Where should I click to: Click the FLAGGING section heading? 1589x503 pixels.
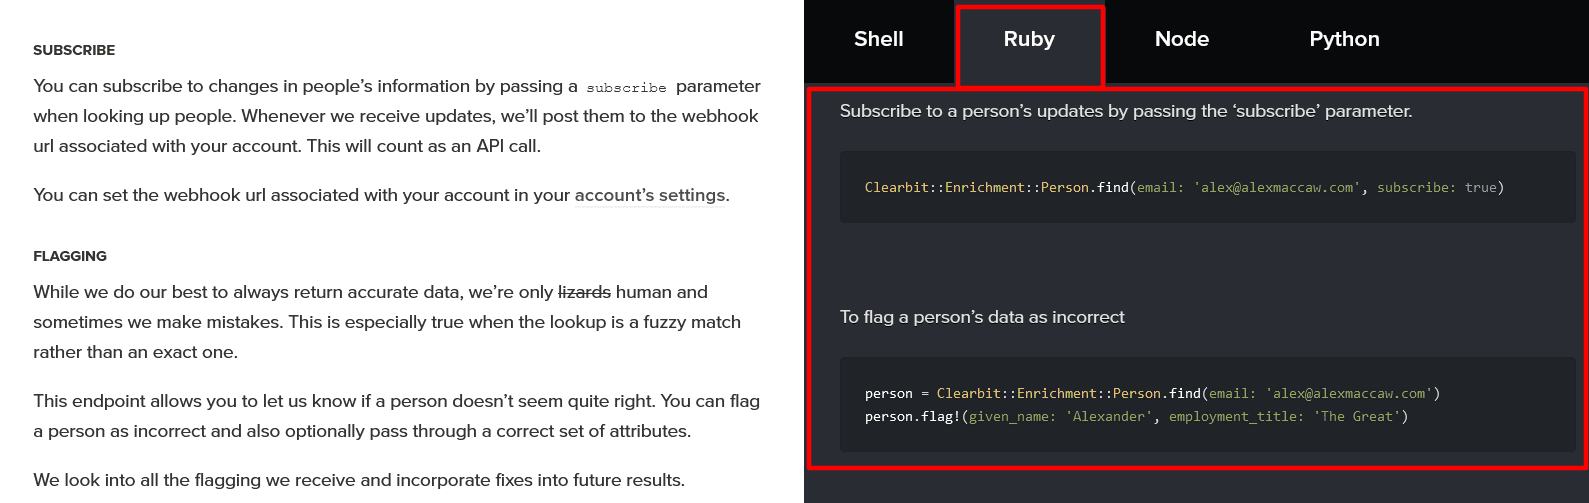70,256
